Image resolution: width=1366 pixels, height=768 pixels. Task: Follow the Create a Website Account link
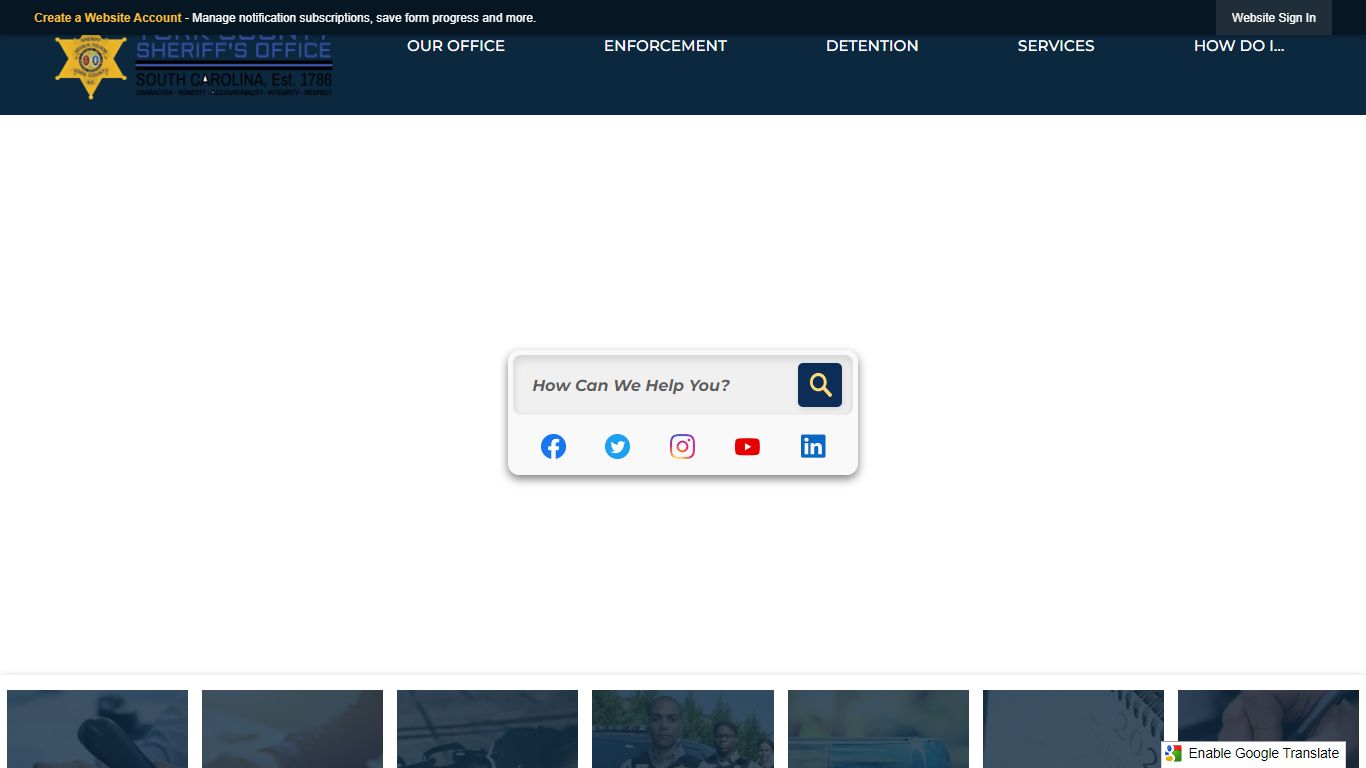[108, 18]
